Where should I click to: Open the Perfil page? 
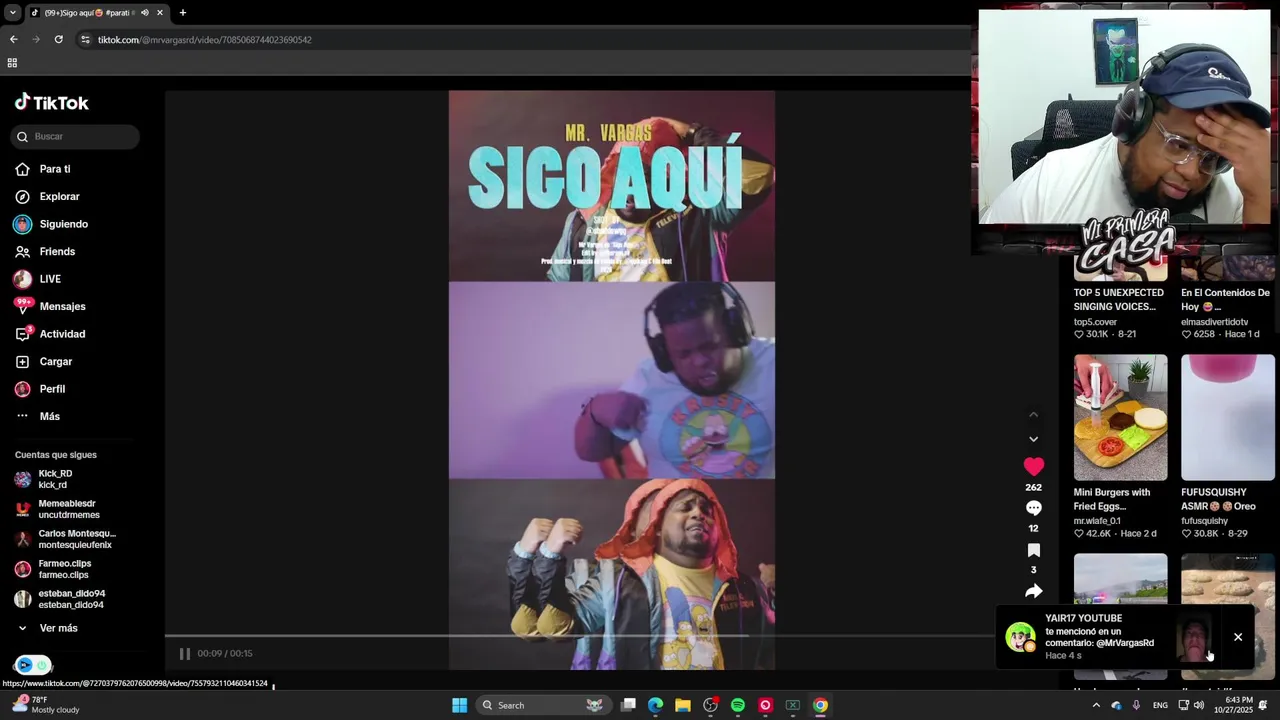point(52,389)
